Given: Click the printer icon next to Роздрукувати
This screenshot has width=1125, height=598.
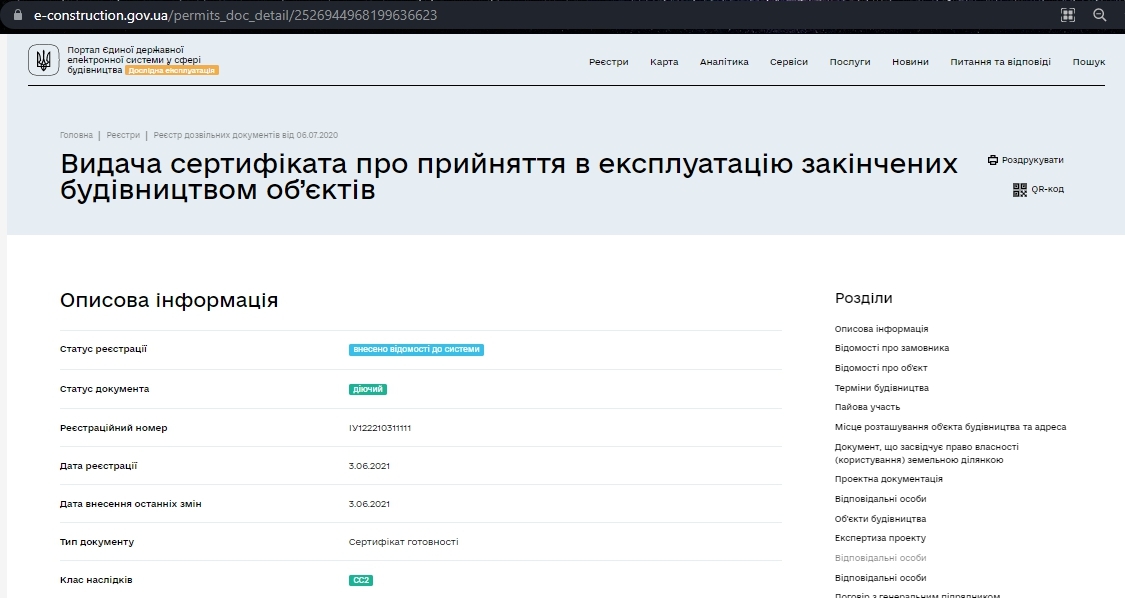Looking at the screenshot, I should 992,160.
